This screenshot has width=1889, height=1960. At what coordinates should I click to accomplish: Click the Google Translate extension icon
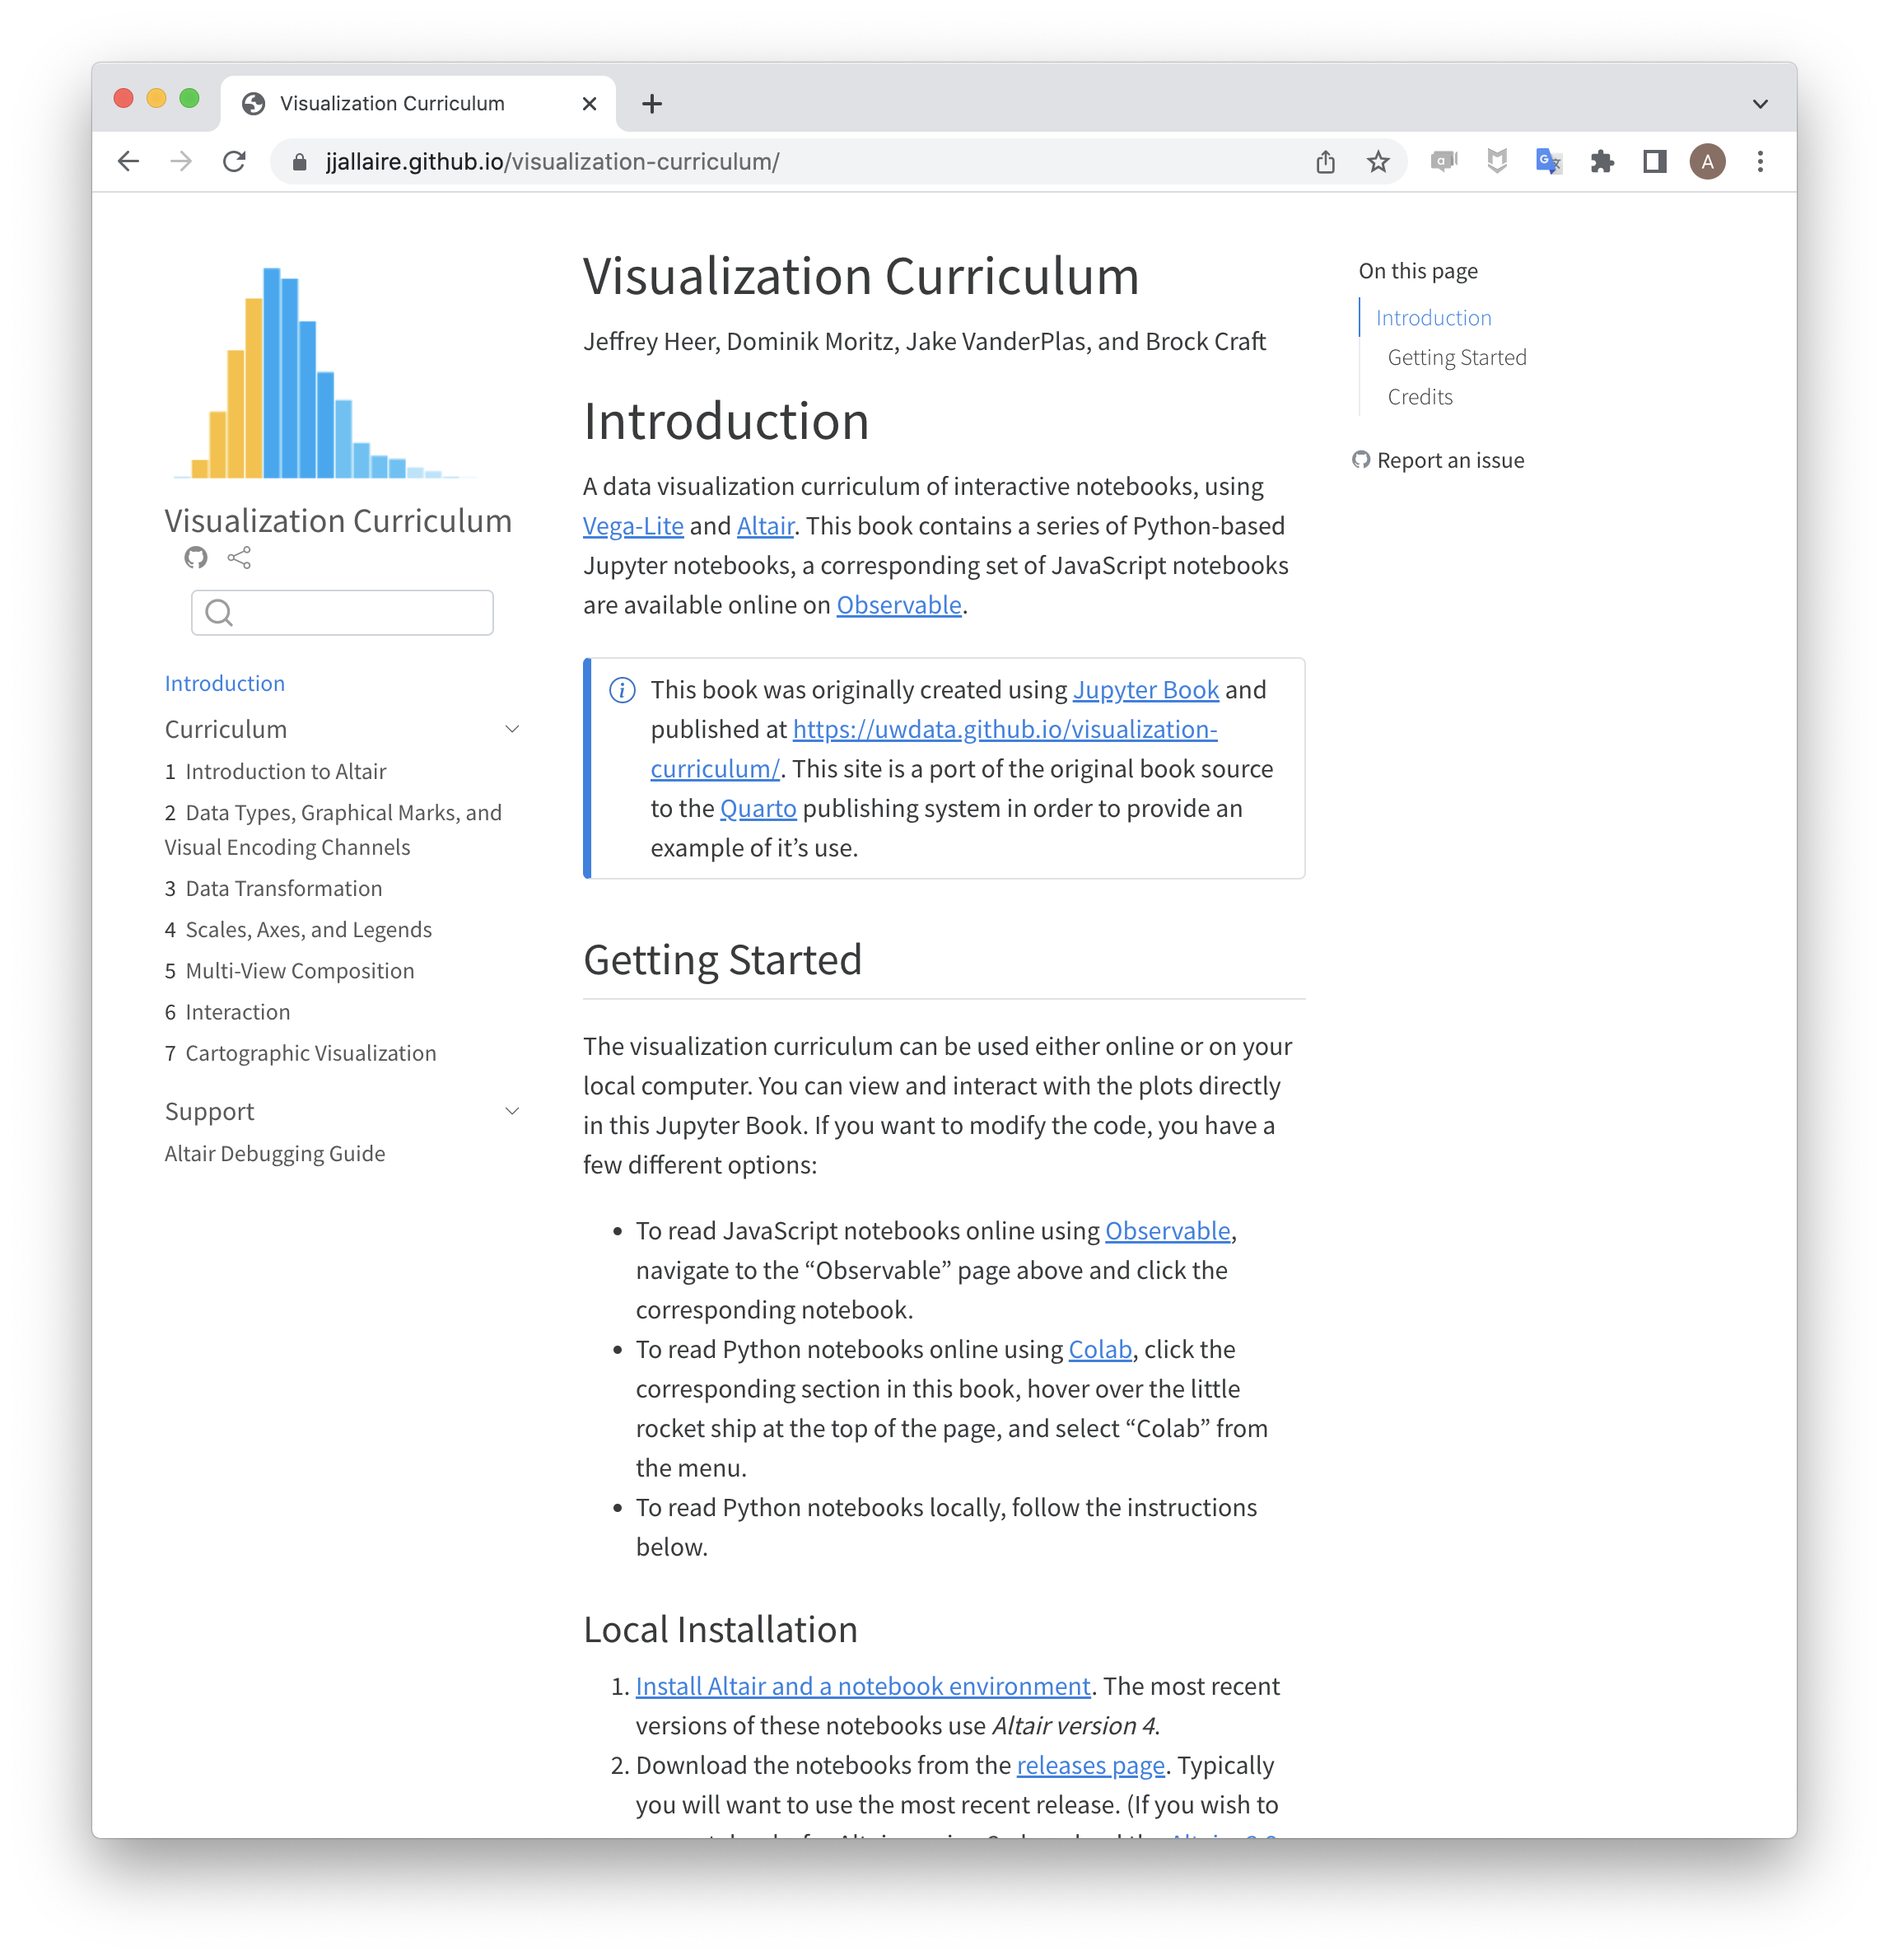click(x=1548, y=161)
